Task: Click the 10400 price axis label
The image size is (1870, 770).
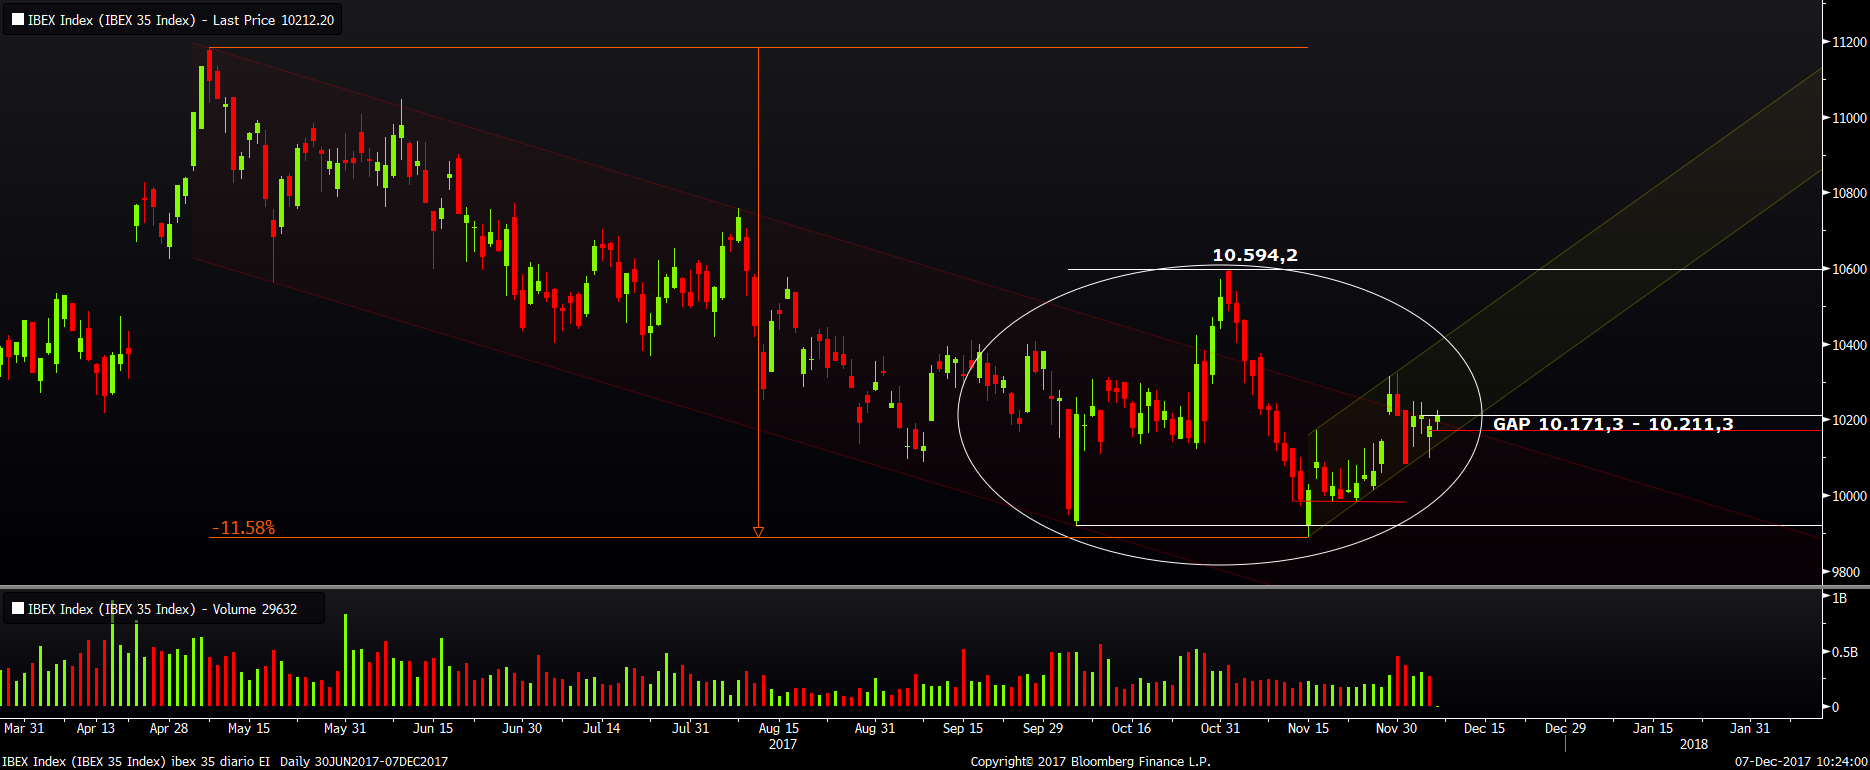Action: (x=1849, y=345)
